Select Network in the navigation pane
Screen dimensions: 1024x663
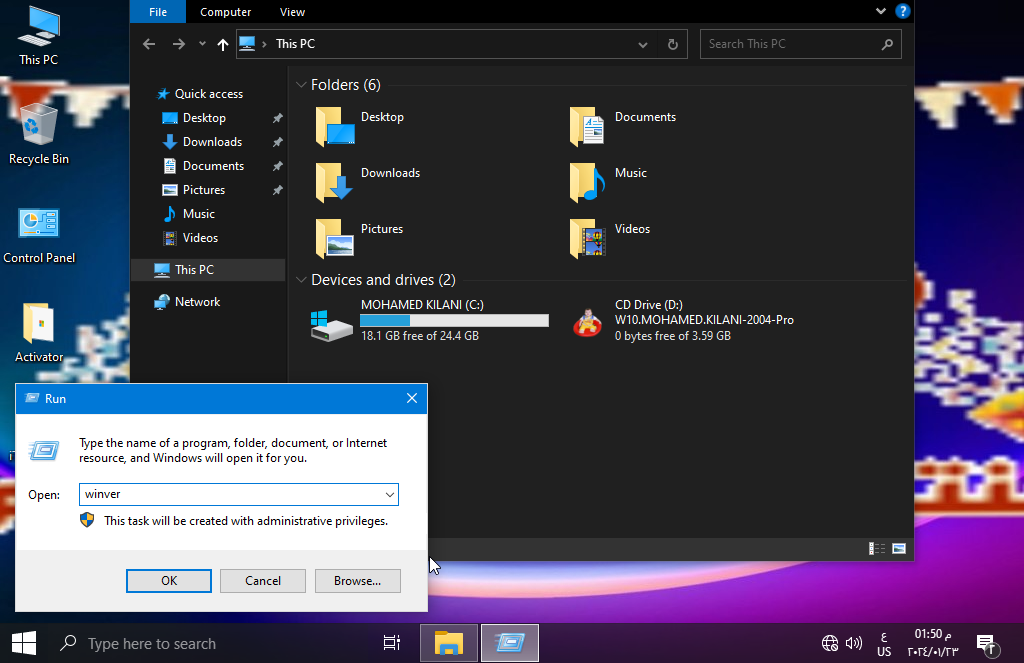click(197, 302)
